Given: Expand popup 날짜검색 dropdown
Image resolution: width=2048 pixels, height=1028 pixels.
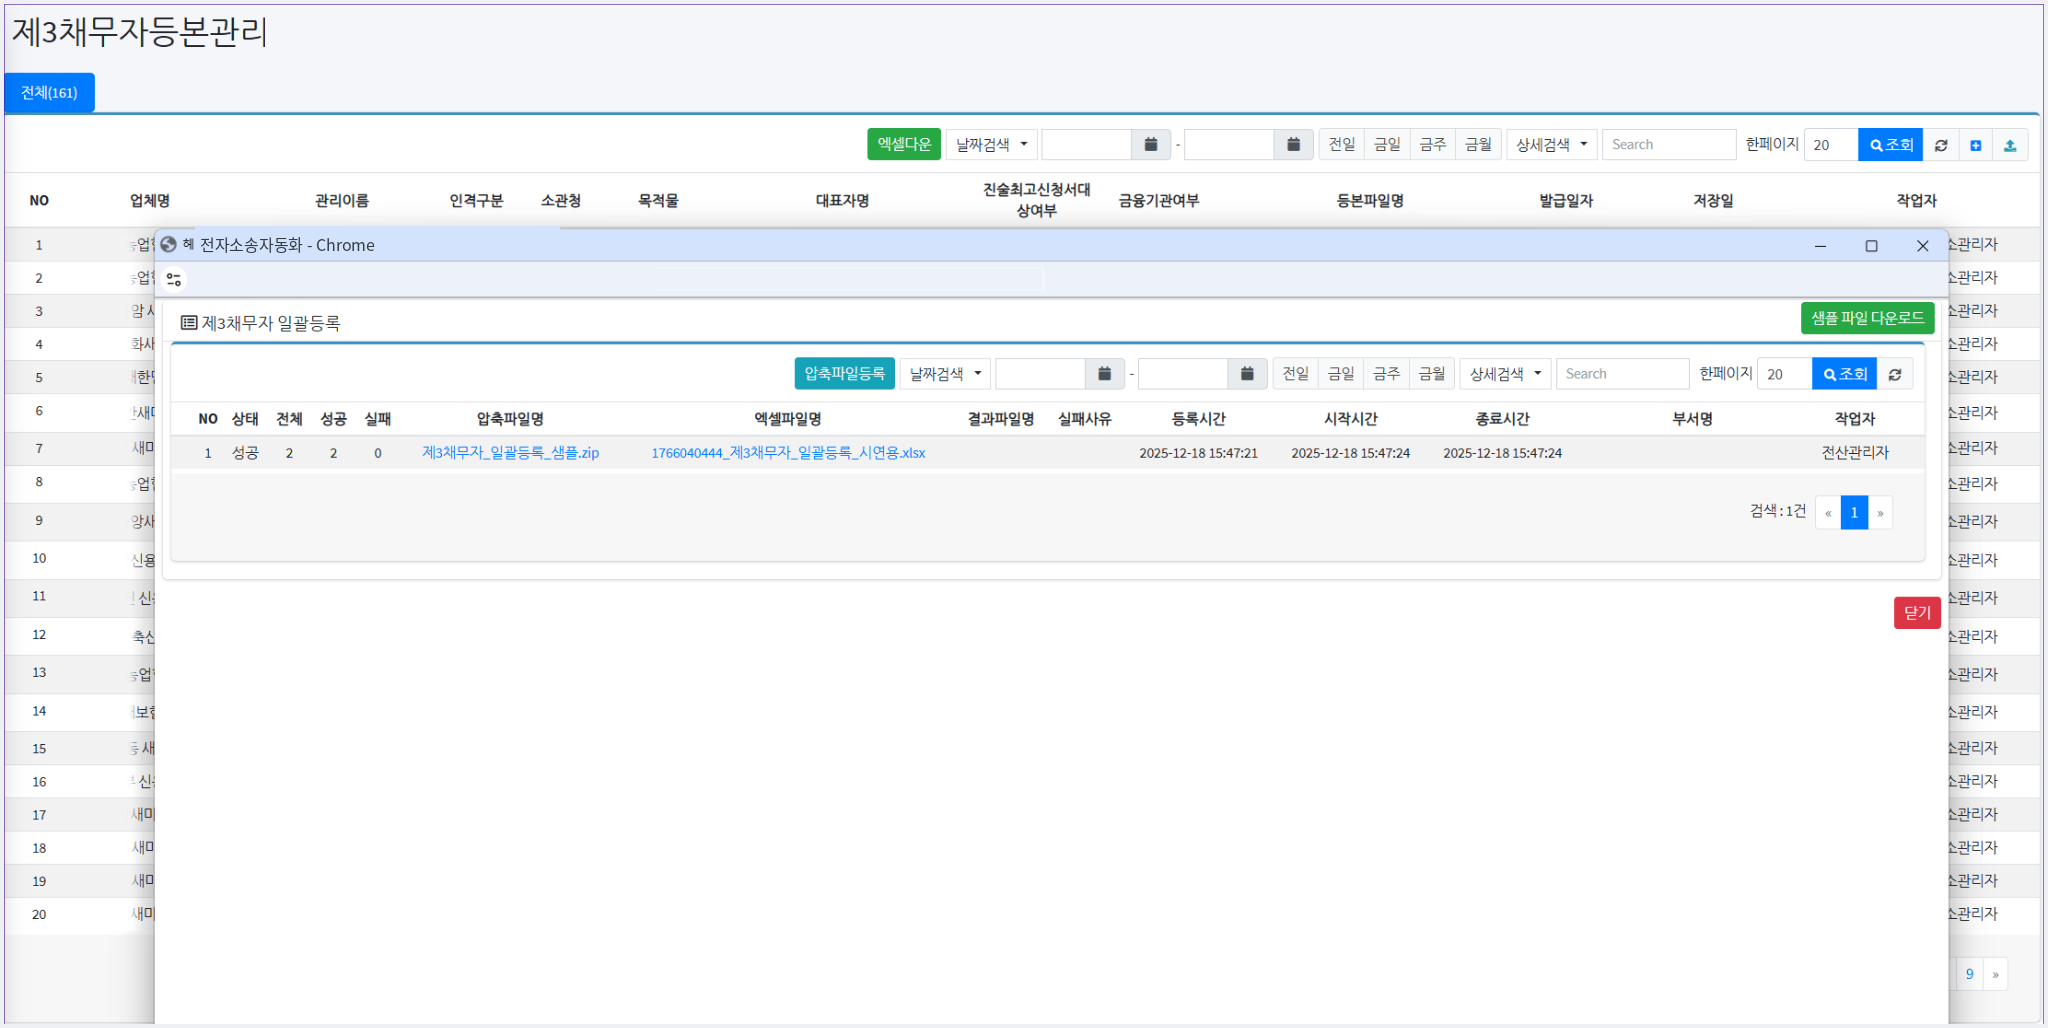Looking at the screenshot, I should pyautogui.click(x=945, y=374).
